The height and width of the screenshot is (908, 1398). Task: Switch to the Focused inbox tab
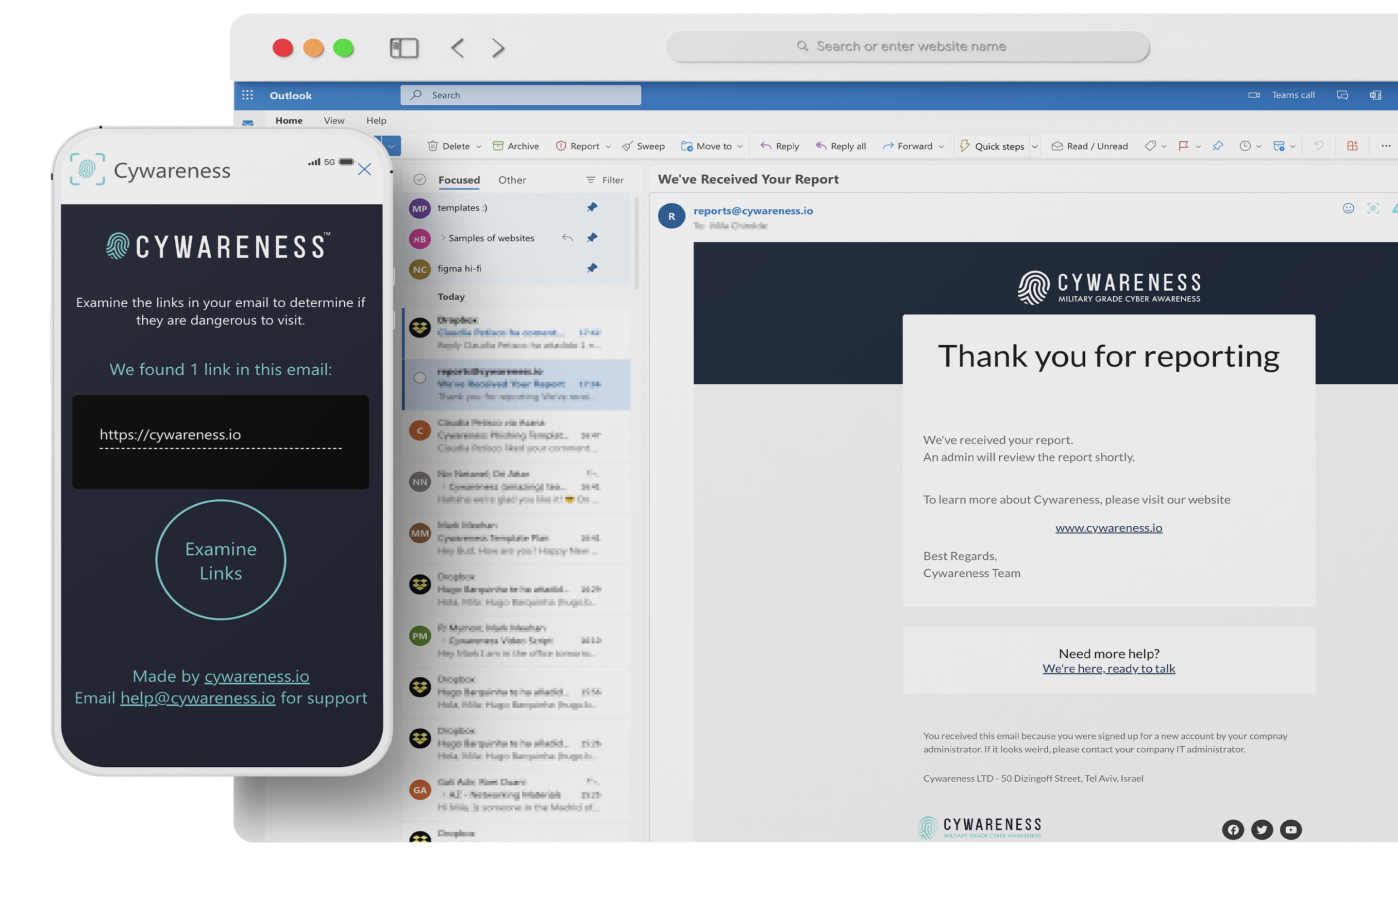coord(459,180)
